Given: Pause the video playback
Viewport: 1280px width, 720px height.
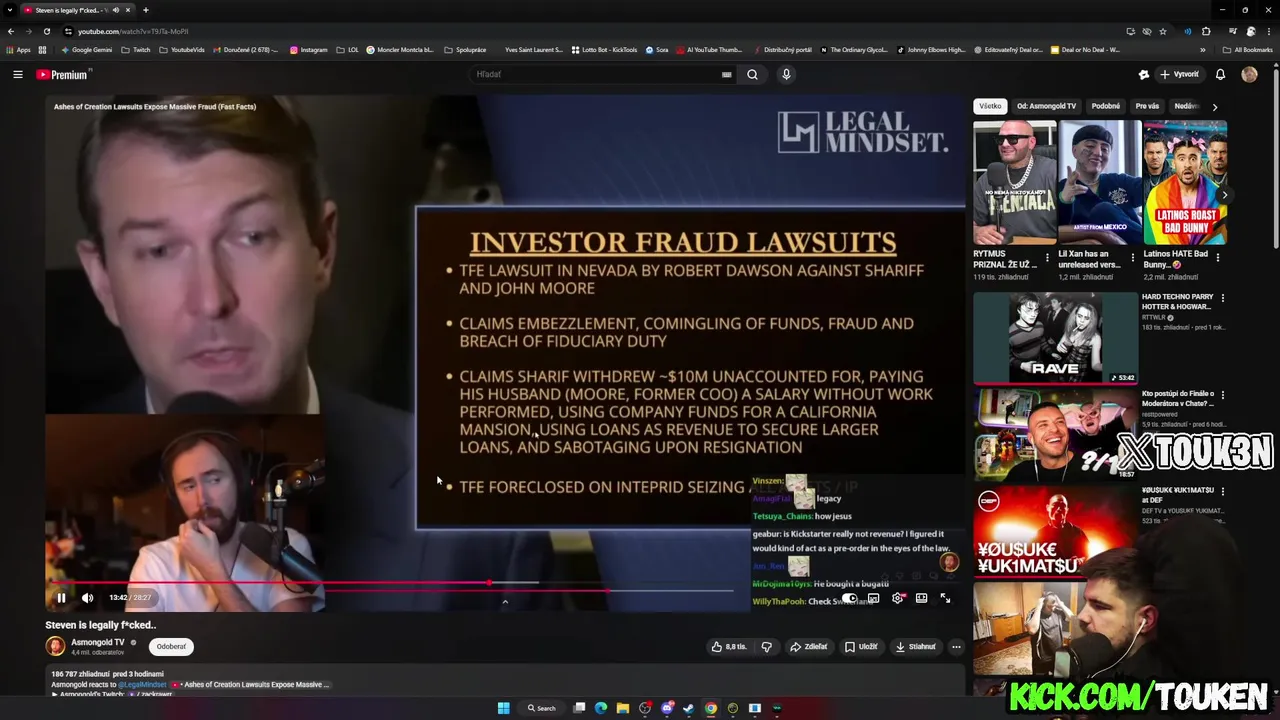Looking at the screenshot, I should point(61,598).
